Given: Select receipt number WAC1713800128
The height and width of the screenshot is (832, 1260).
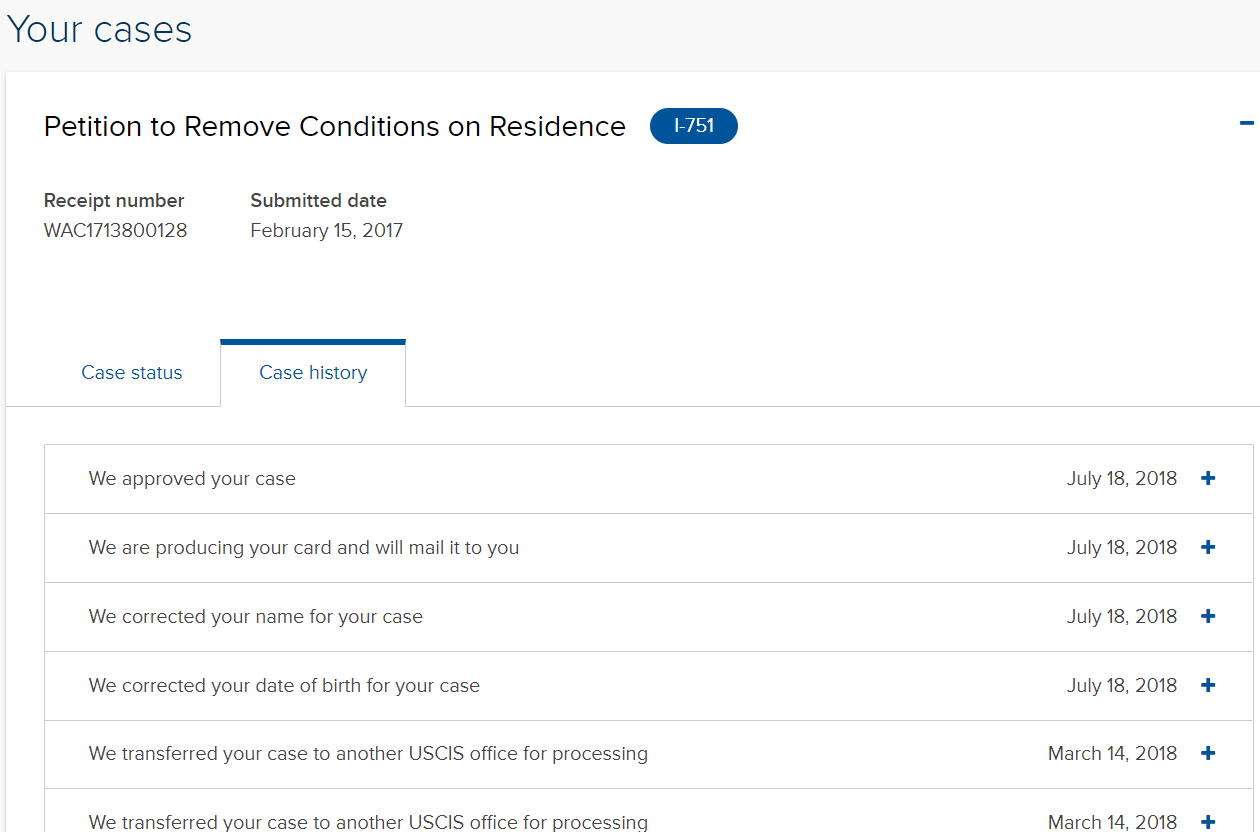Looking at the screenshot, I should click(x=116, y=231).
